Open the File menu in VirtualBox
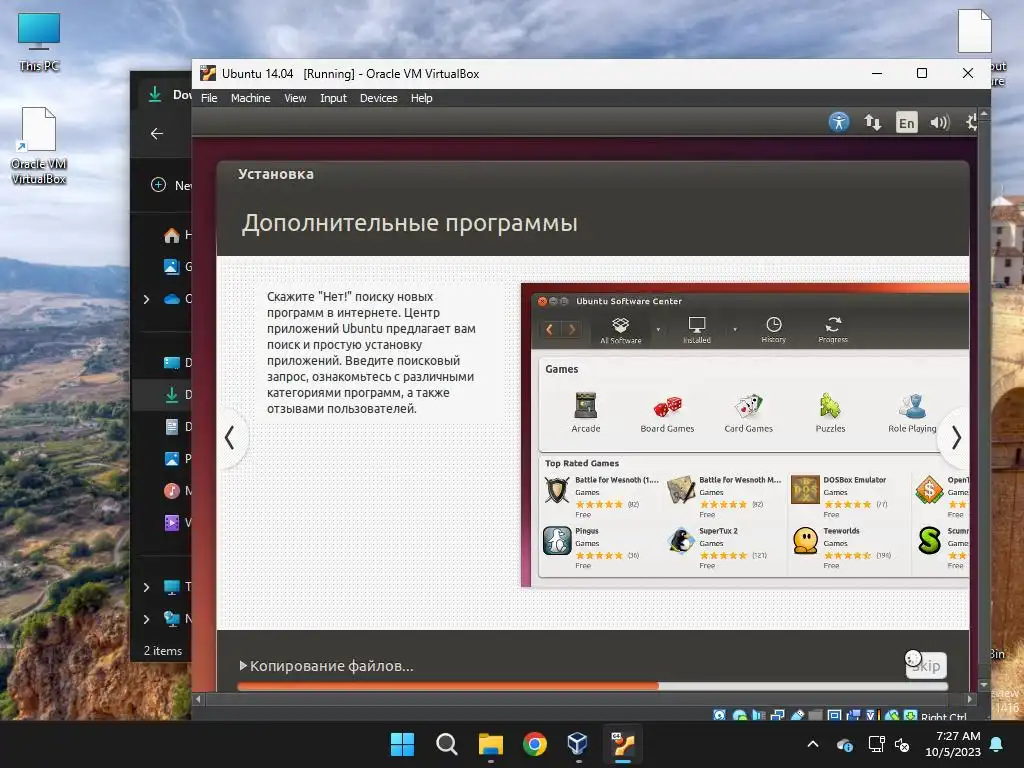1024x768 pixels. tap(209, 98)
